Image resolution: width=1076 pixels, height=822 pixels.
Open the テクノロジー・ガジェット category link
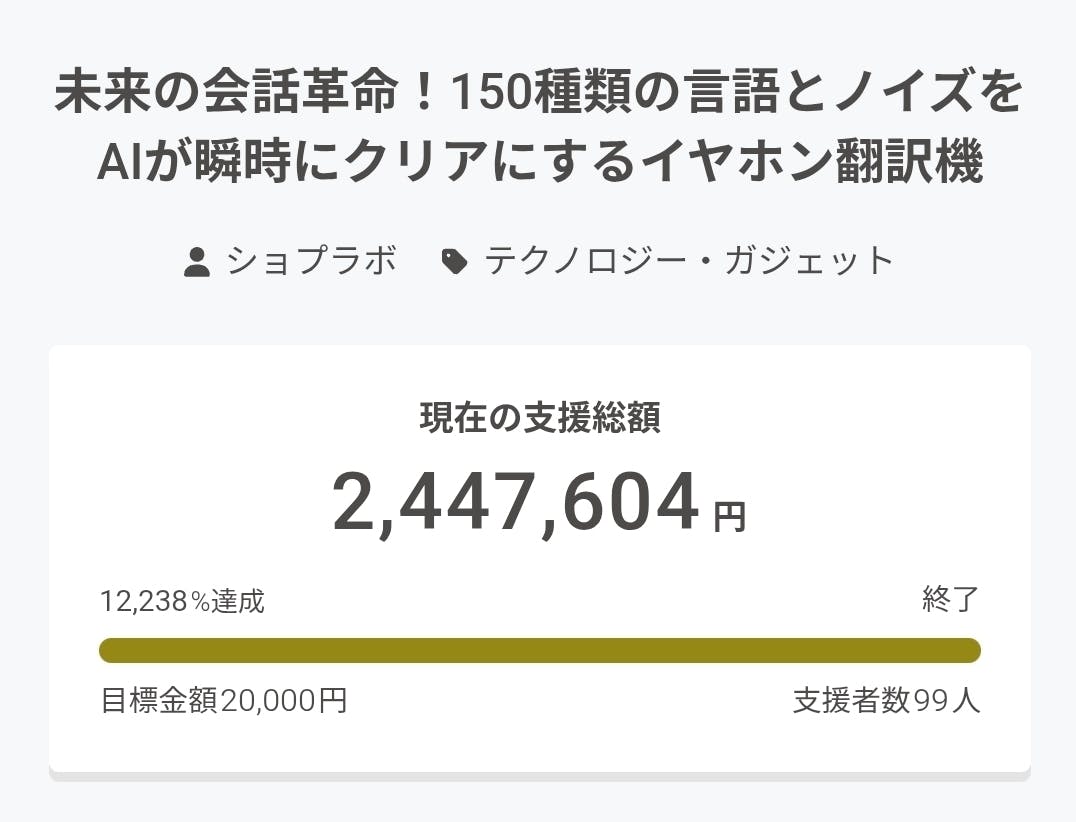pyautogui.click(x=689, y=261)
